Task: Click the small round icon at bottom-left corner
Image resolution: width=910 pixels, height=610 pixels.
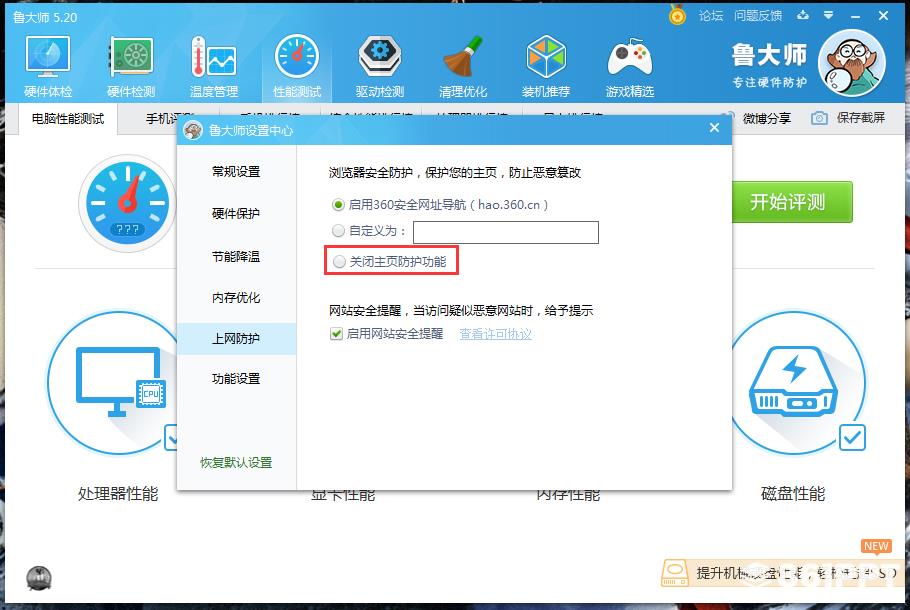Action: [39, 578]
